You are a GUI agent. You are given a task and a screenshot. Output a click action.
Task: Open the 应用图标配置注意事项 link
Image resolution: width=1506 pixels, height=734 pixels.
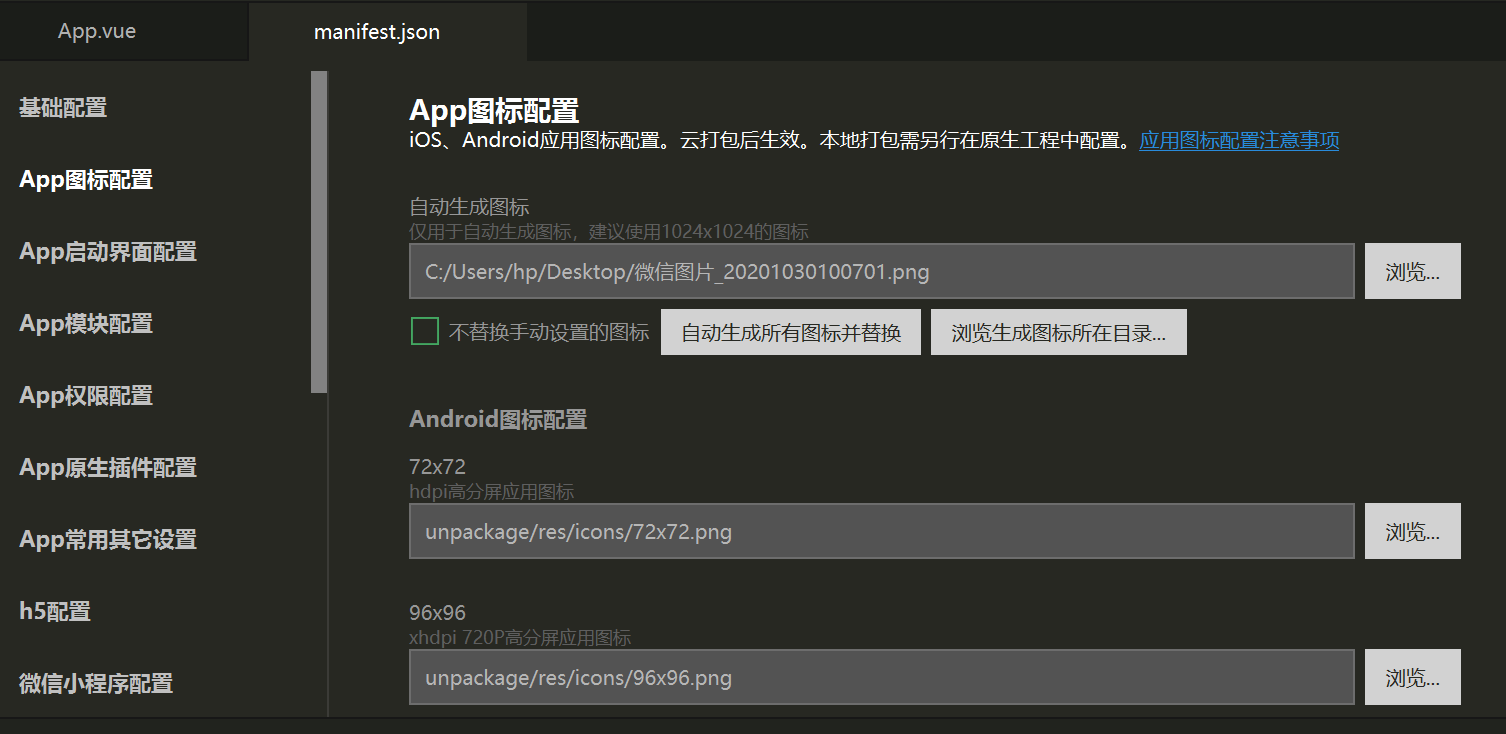click(1238, 141)
